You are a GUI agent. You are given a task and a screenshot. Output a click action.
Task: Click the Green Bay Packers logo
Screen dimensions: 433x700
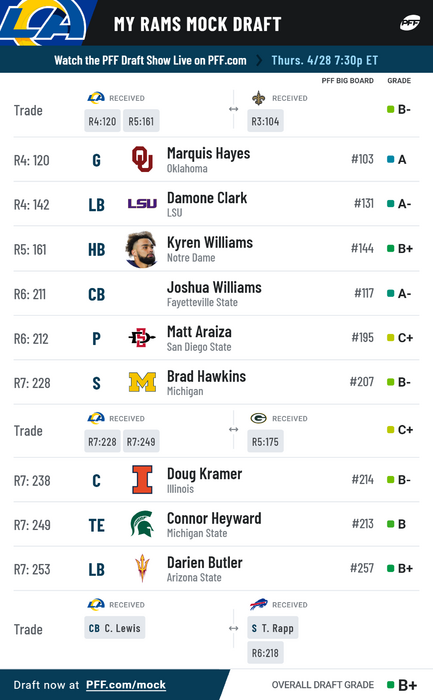coord(258,418)
